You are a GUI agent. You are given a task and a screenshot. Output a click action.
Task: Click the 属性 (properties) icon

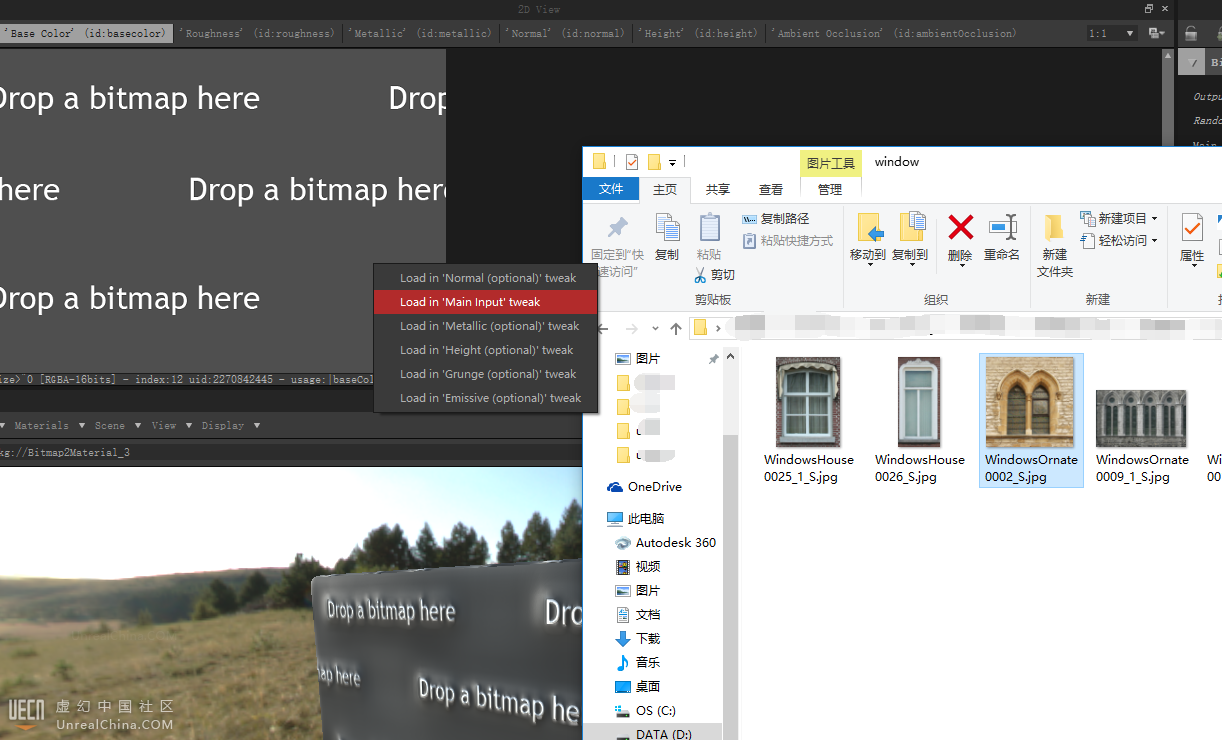pyautogui.click(x=1191, y=228)
